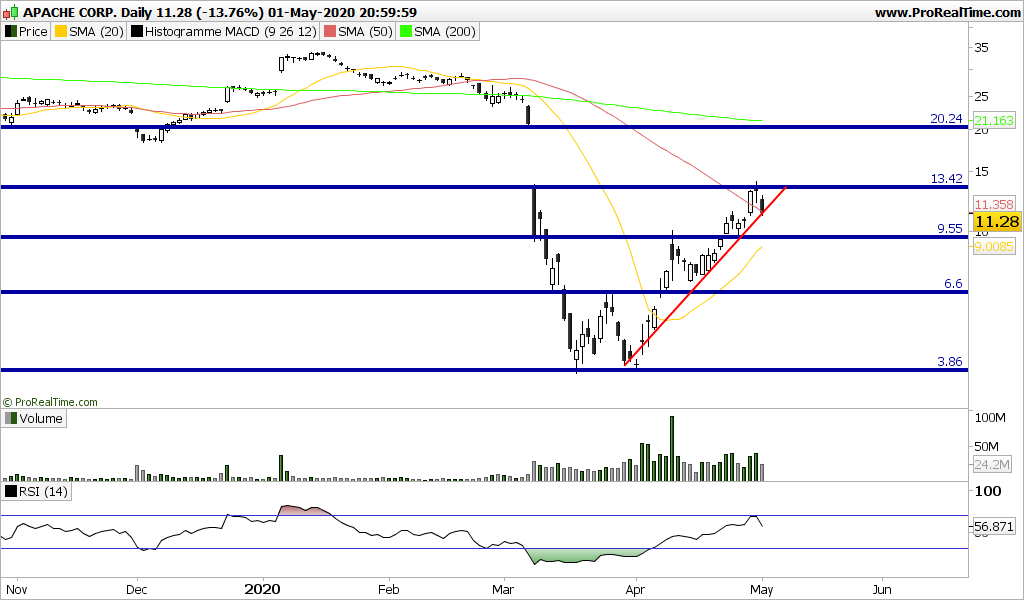Click the tallest volume bar in April
Screen dimensions: 1024x600
tap(672, 449)
